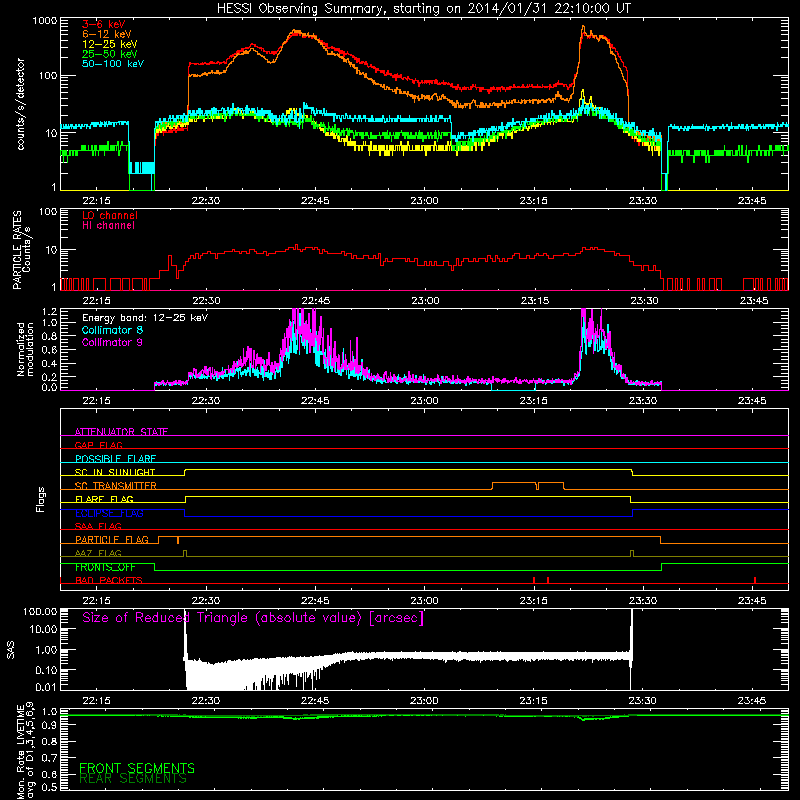Click the 0.9 value on livetime axis
This screenshot has height=800, width=800.
[x=50, y=725]
